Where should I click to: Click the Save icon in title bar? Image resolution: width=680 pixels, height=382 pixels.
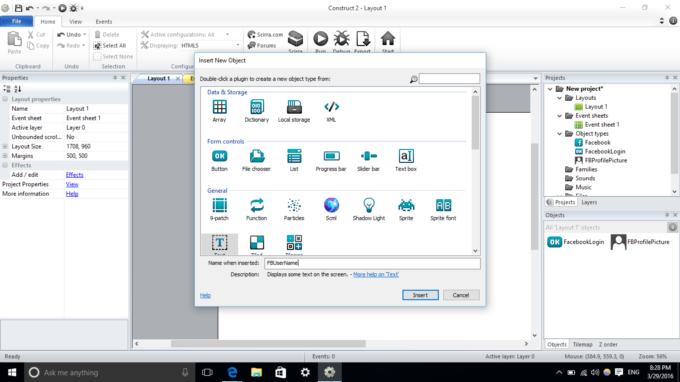click(x=18, y=8)
